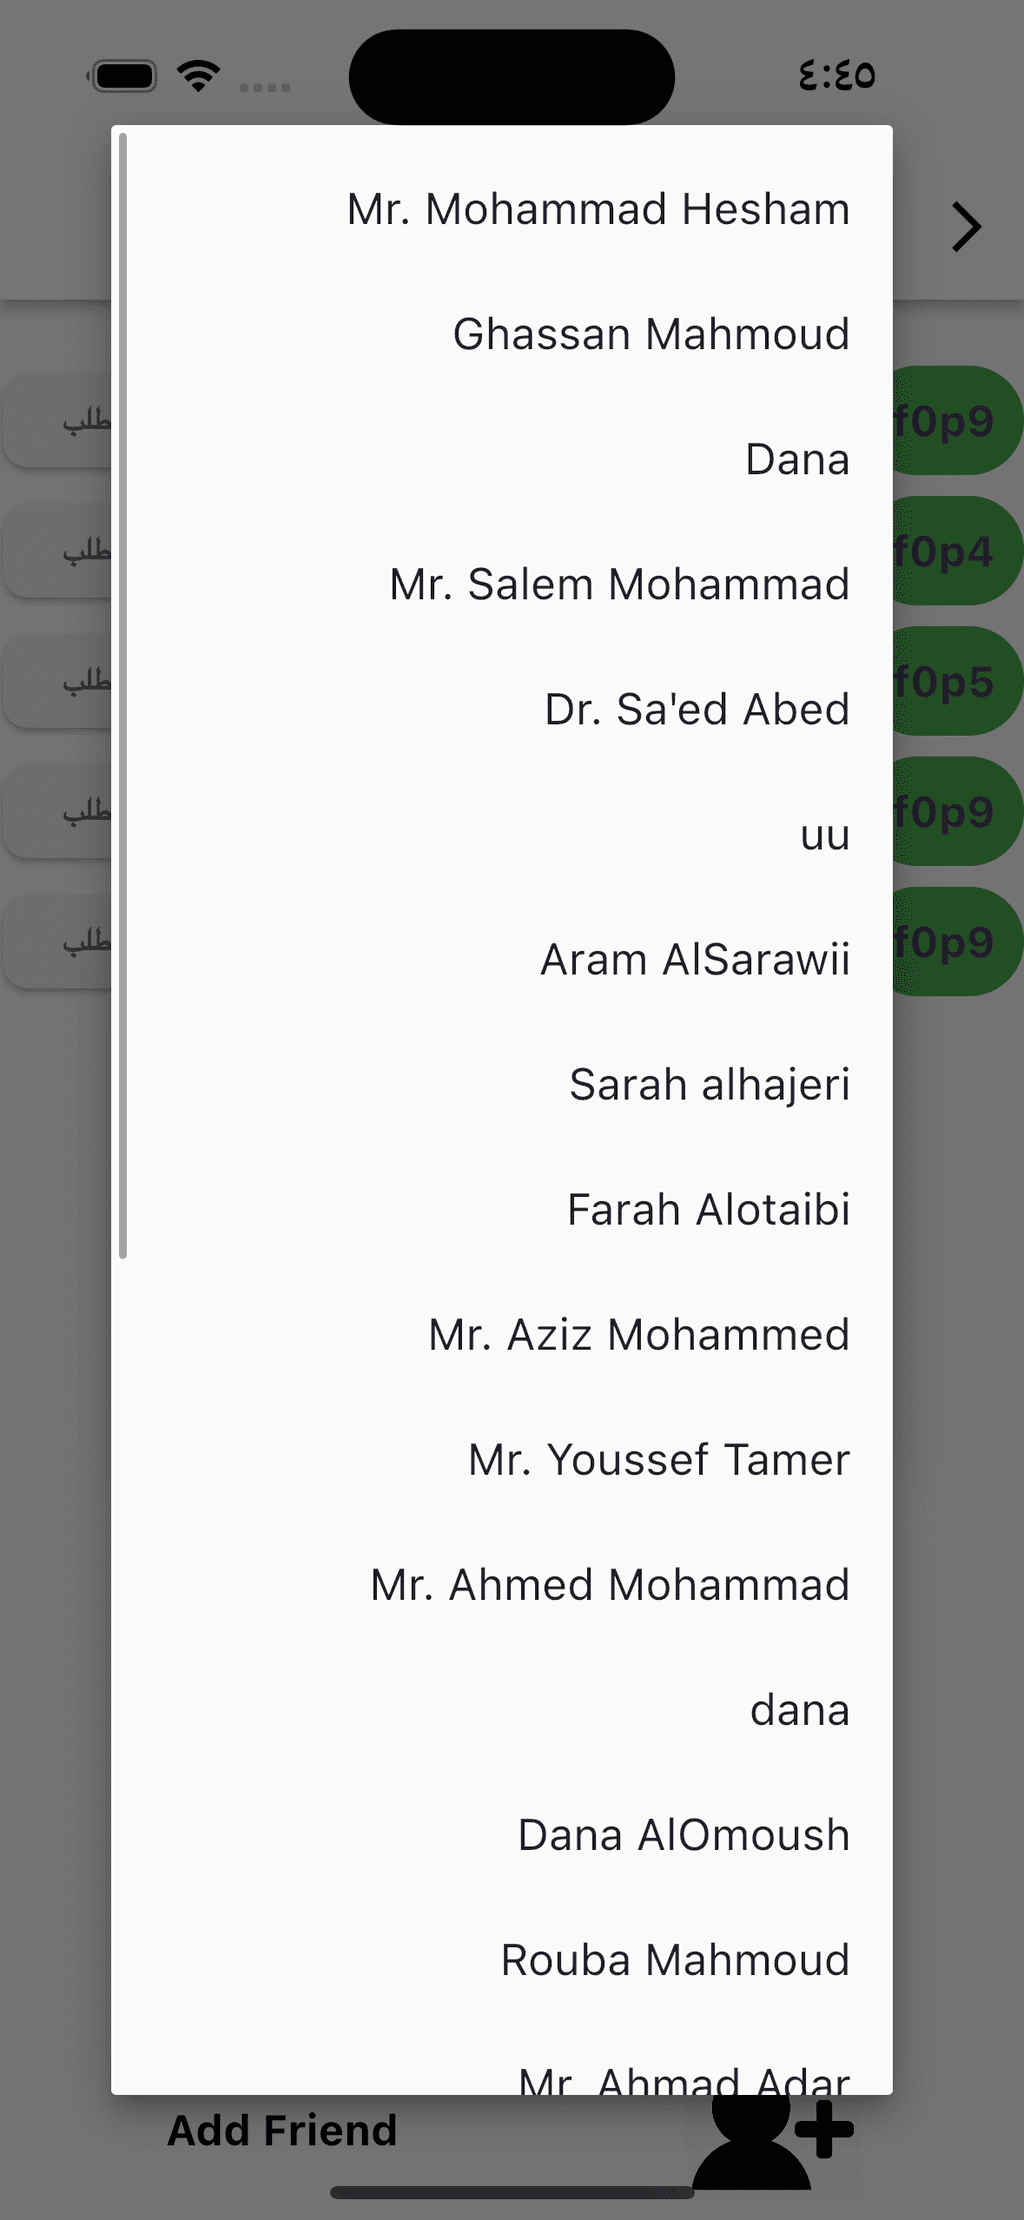The image size is (1024, 2220).
Task: Choose Mr. Ahmed Mohammad in the list
Action: point(610,1585)
